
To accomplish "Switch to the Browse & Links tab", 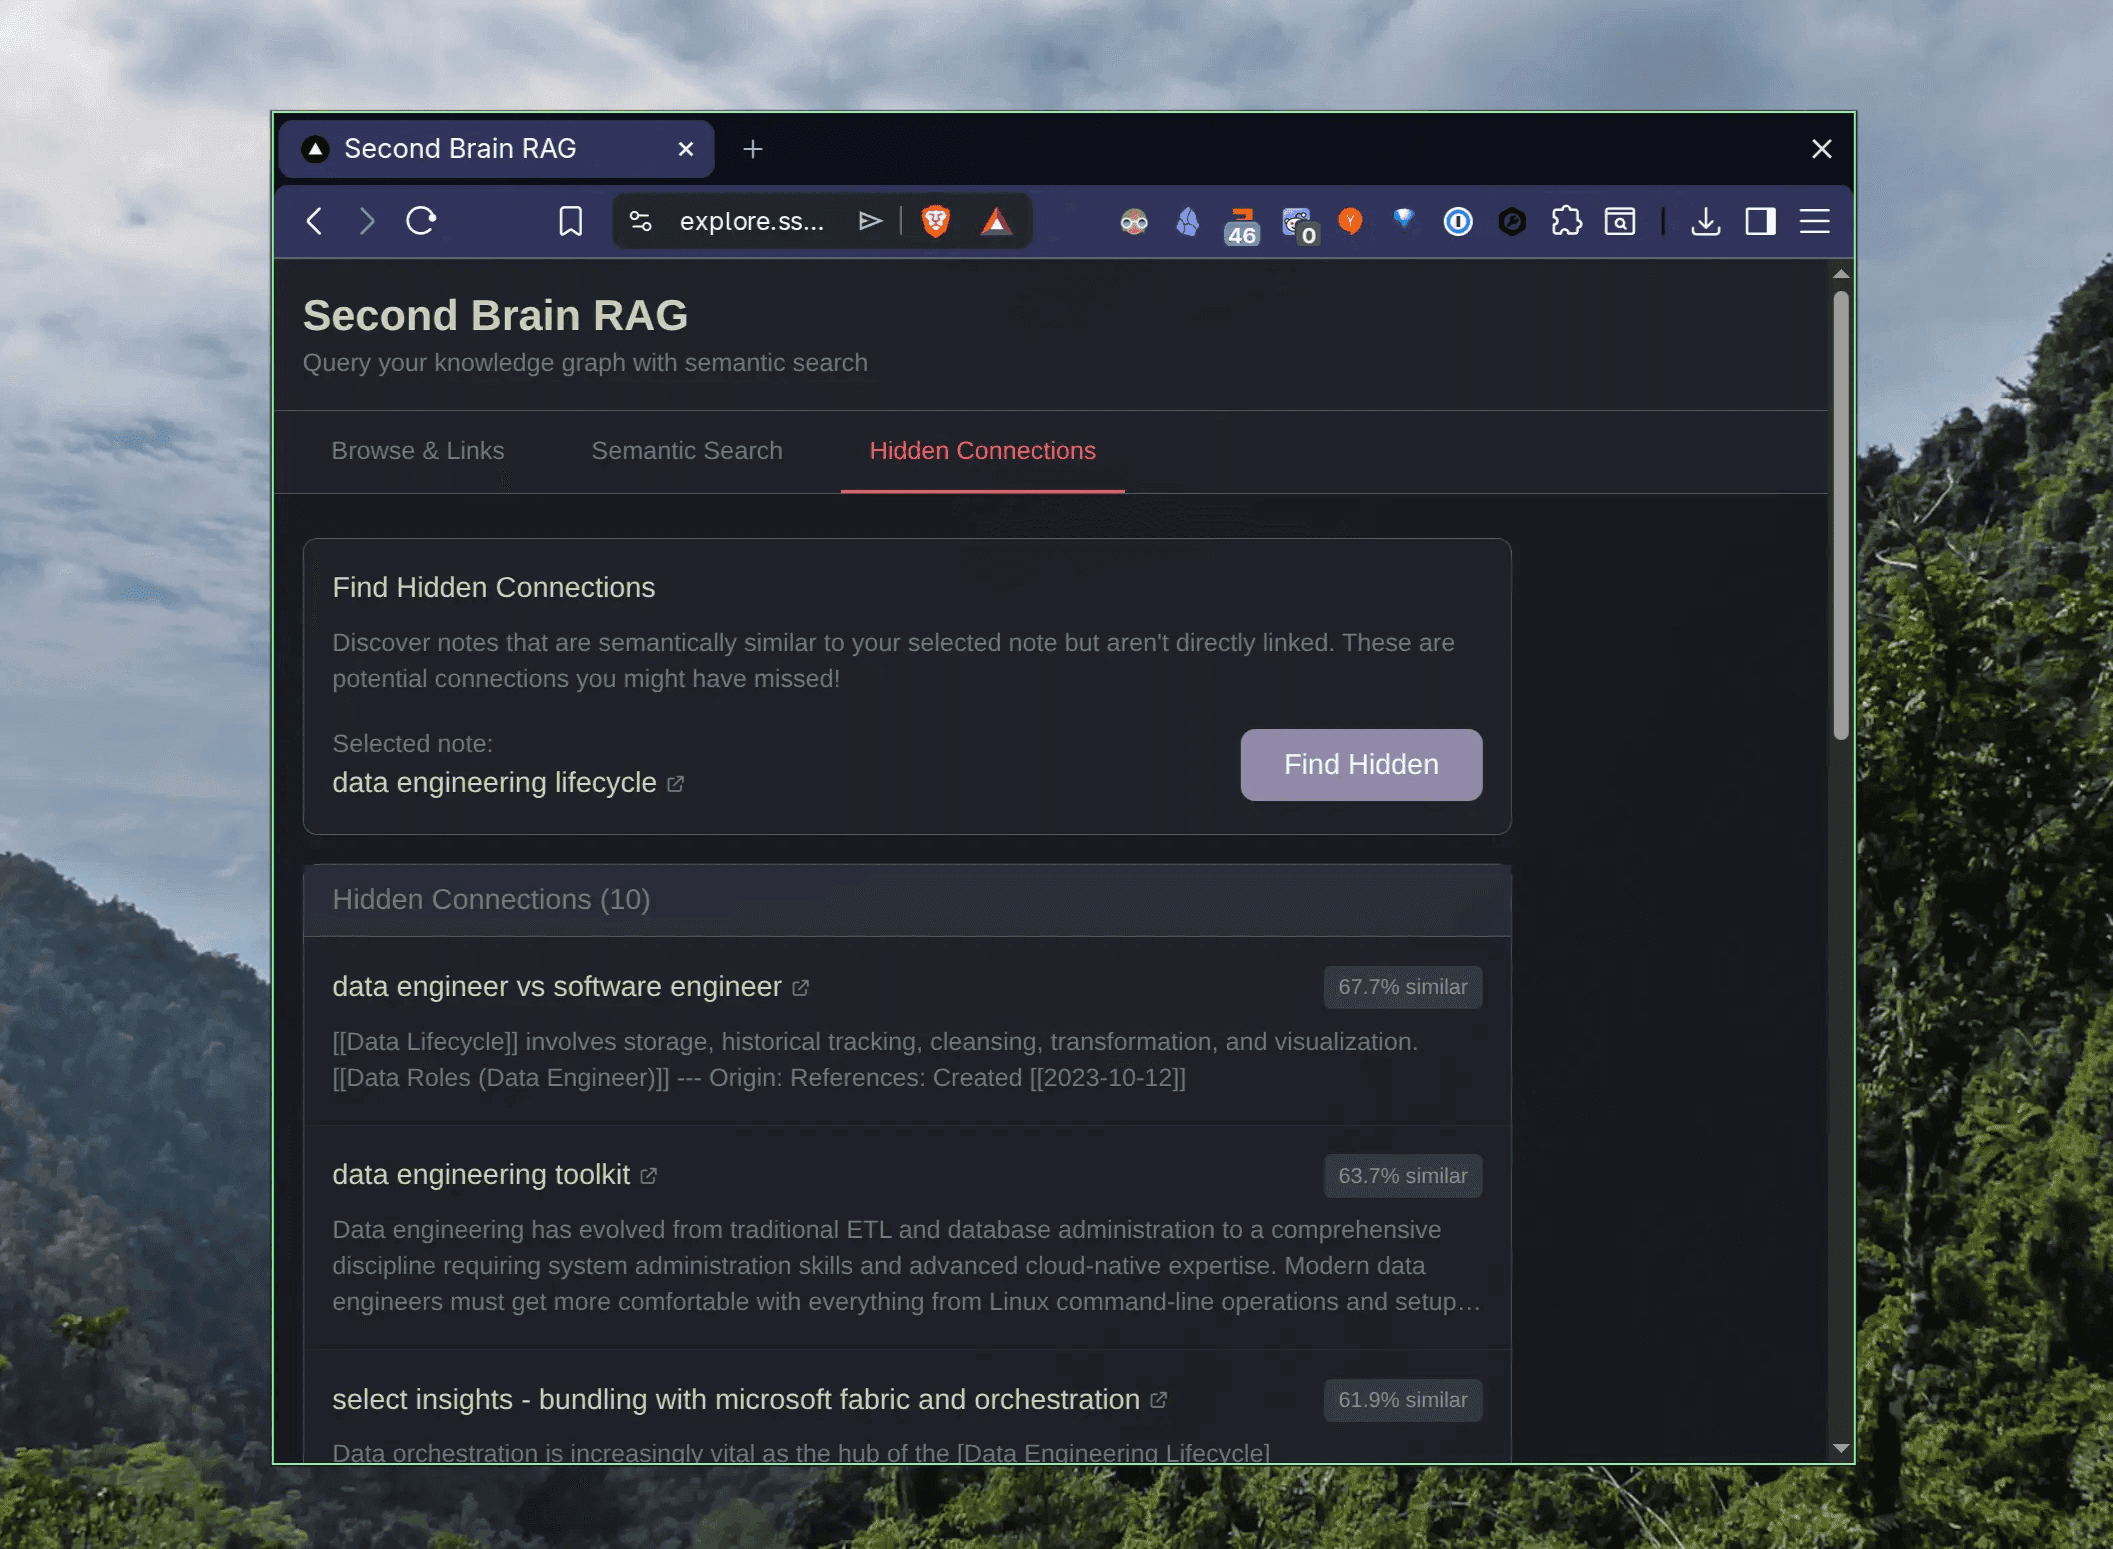I will 417,451.
